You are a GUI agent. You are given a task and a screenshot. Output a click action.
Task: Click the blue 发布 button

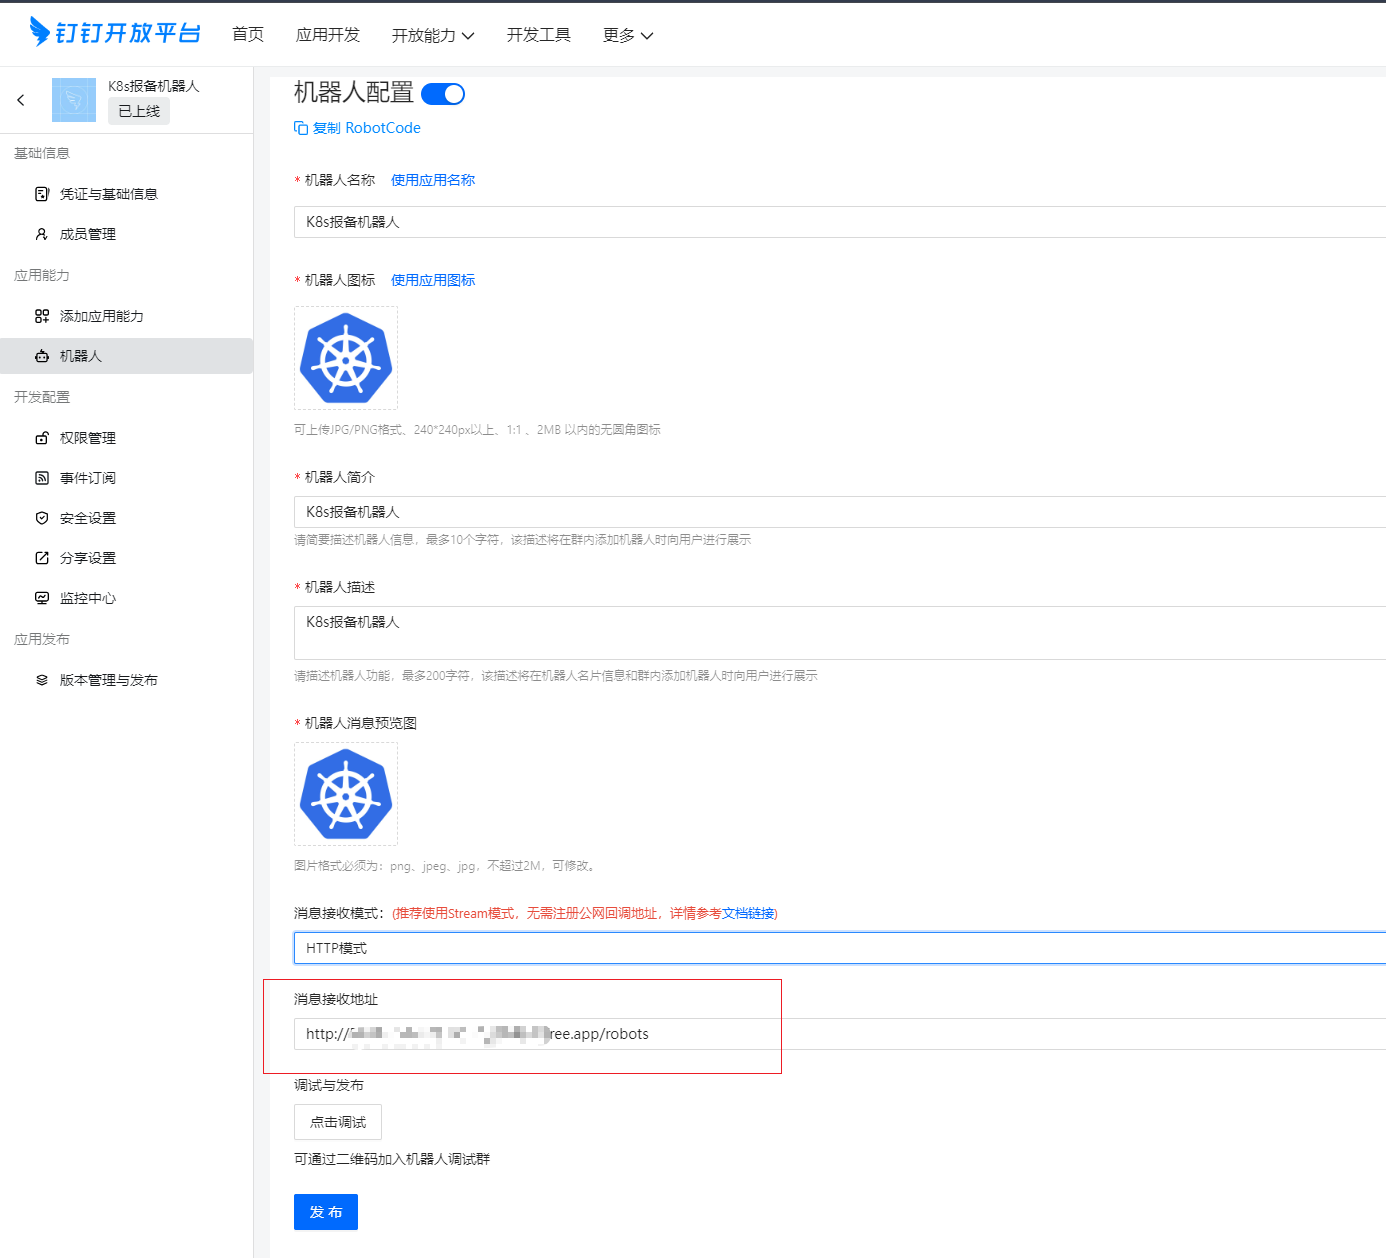(326, 1212)
